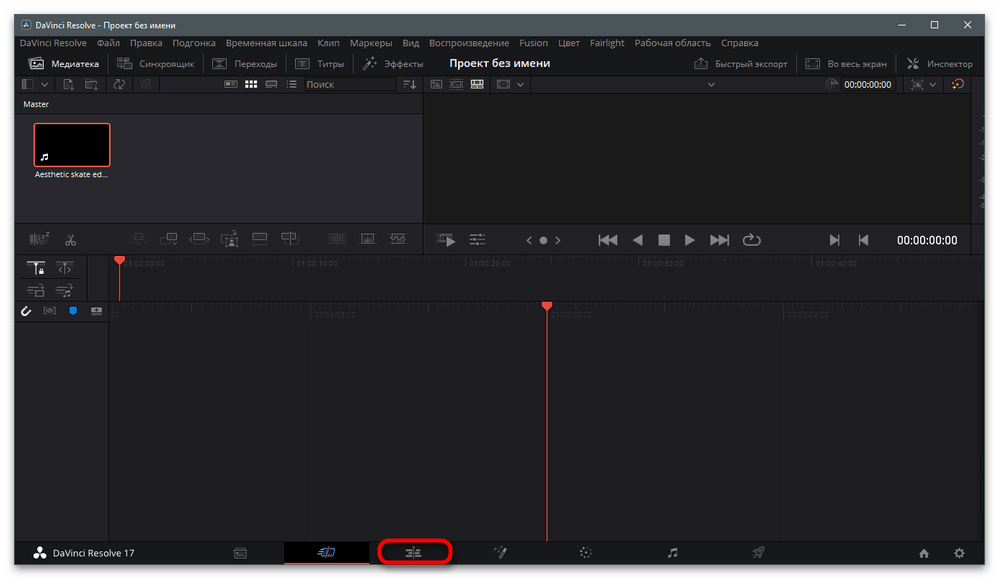Screen dimensions: 999x579
Task: Select the split clip scissors tool
Action: pyautogui.click(x=70, y=240)
